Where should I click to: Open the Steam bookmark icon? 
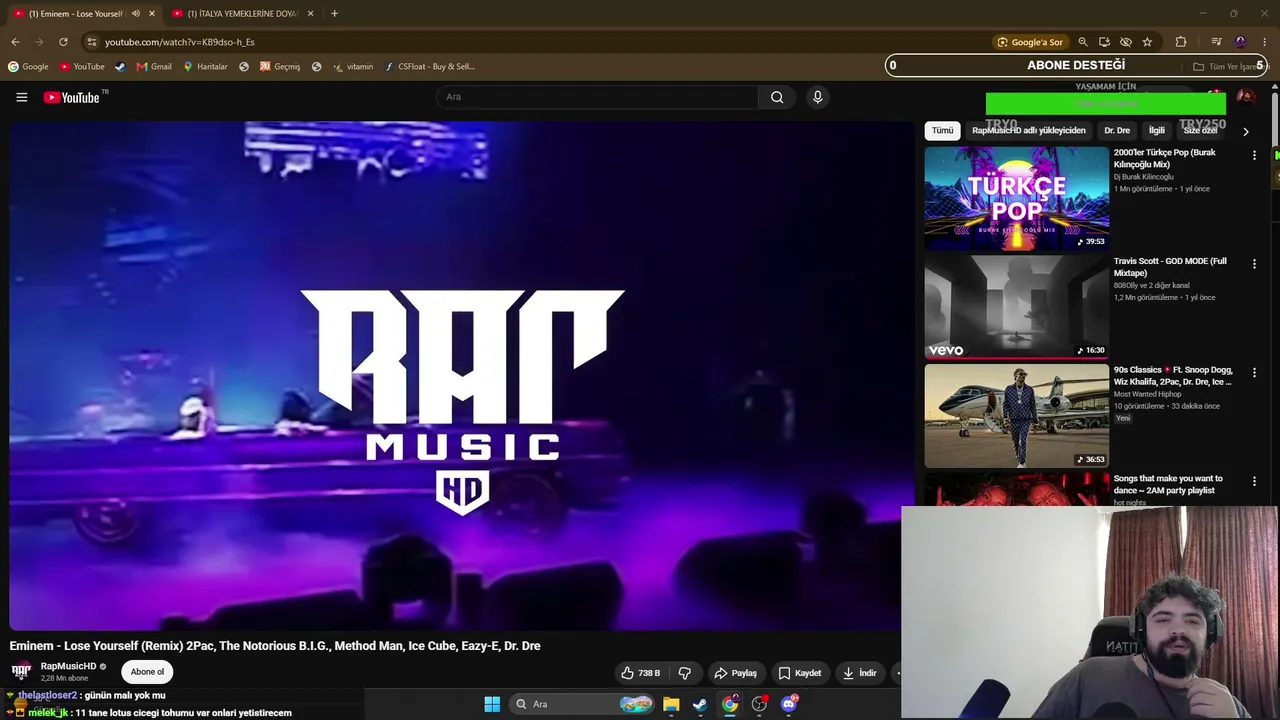click(x=120, y=67)
